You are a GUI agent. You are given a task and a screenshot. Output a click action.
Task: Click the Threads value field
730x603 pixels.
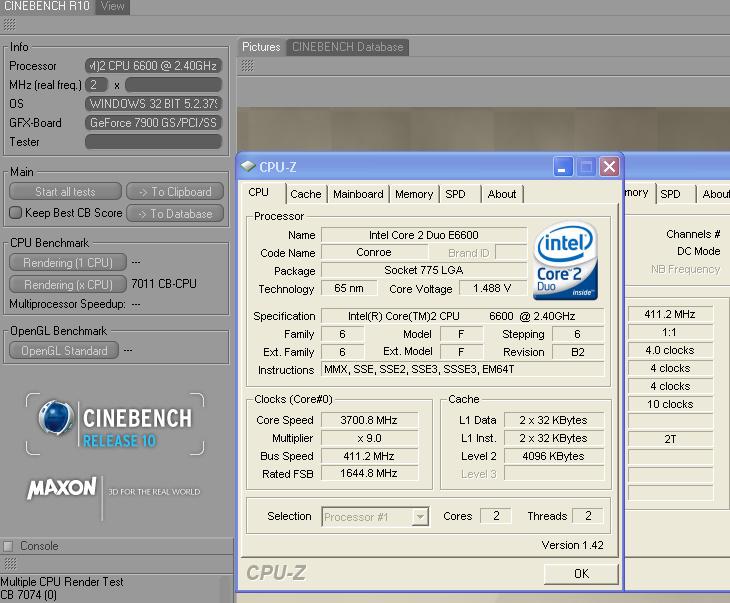tap(588, 515)
